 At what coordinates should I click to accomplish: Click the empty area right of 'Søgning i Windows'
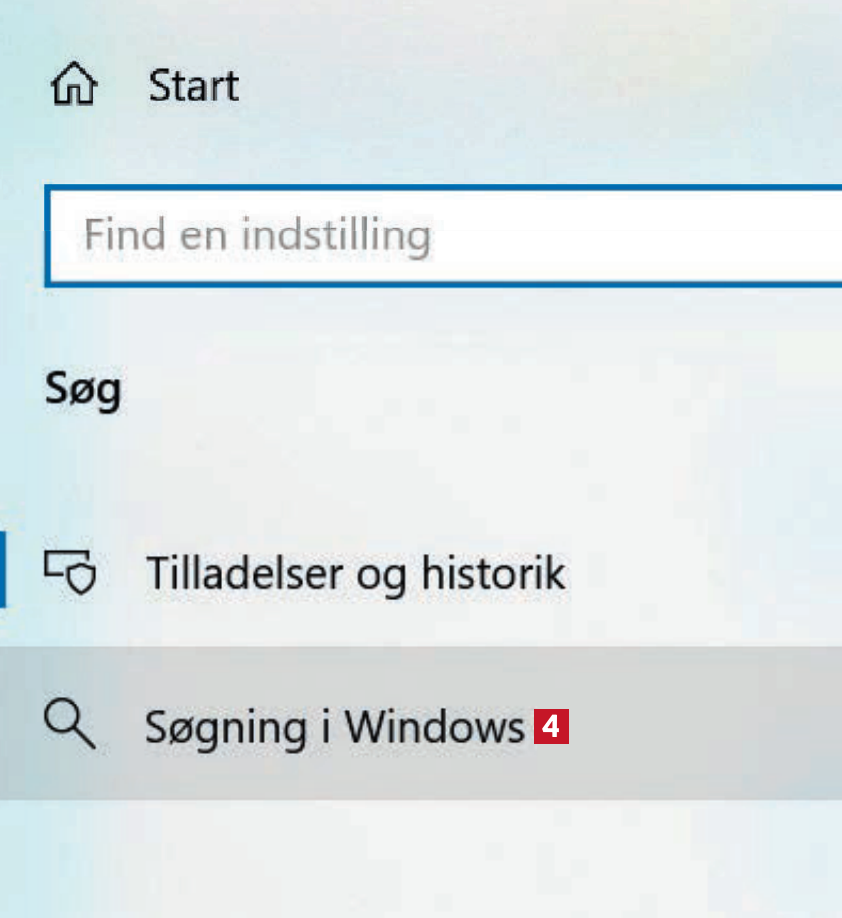[710, 724]
